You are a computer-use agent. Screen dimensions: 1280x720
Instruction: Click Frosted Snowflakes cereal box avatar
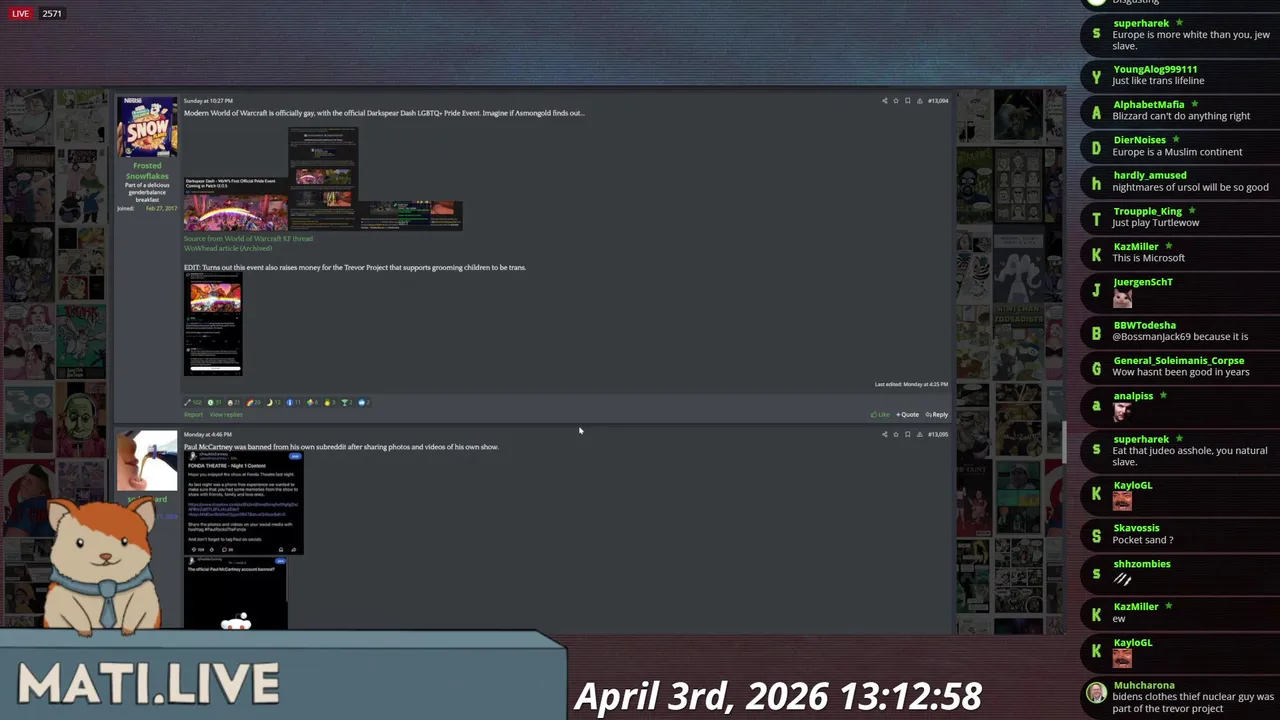[x=147, y=127]
